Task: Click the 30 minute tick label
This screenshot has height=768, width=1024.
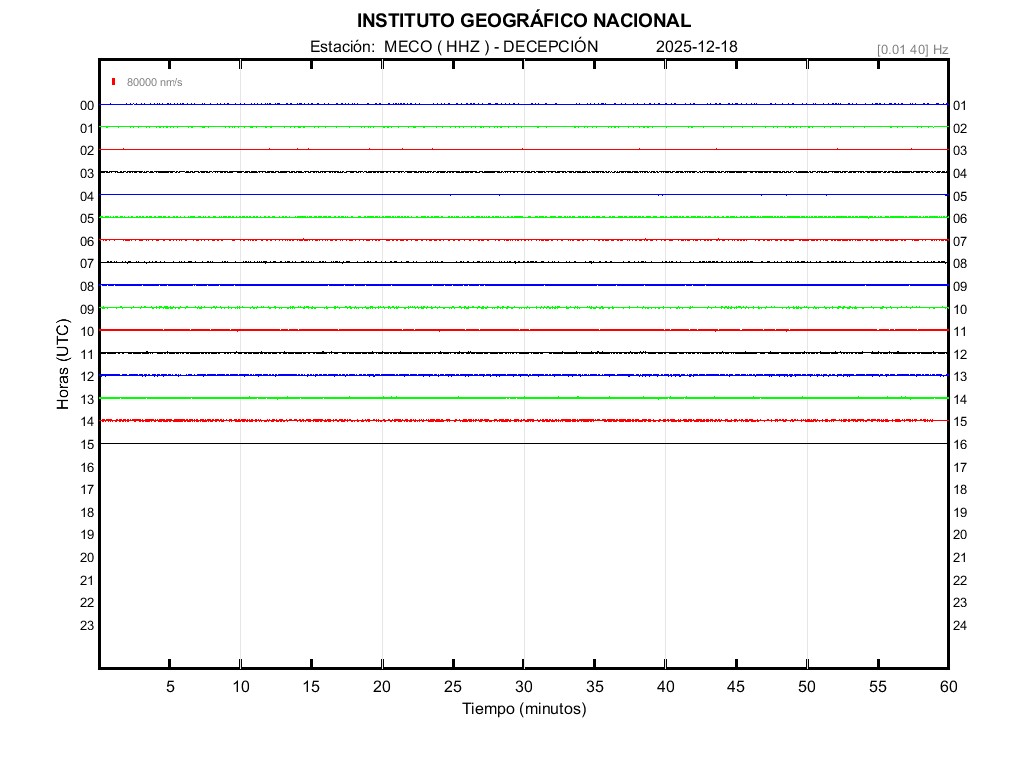Action: [524, 687]
